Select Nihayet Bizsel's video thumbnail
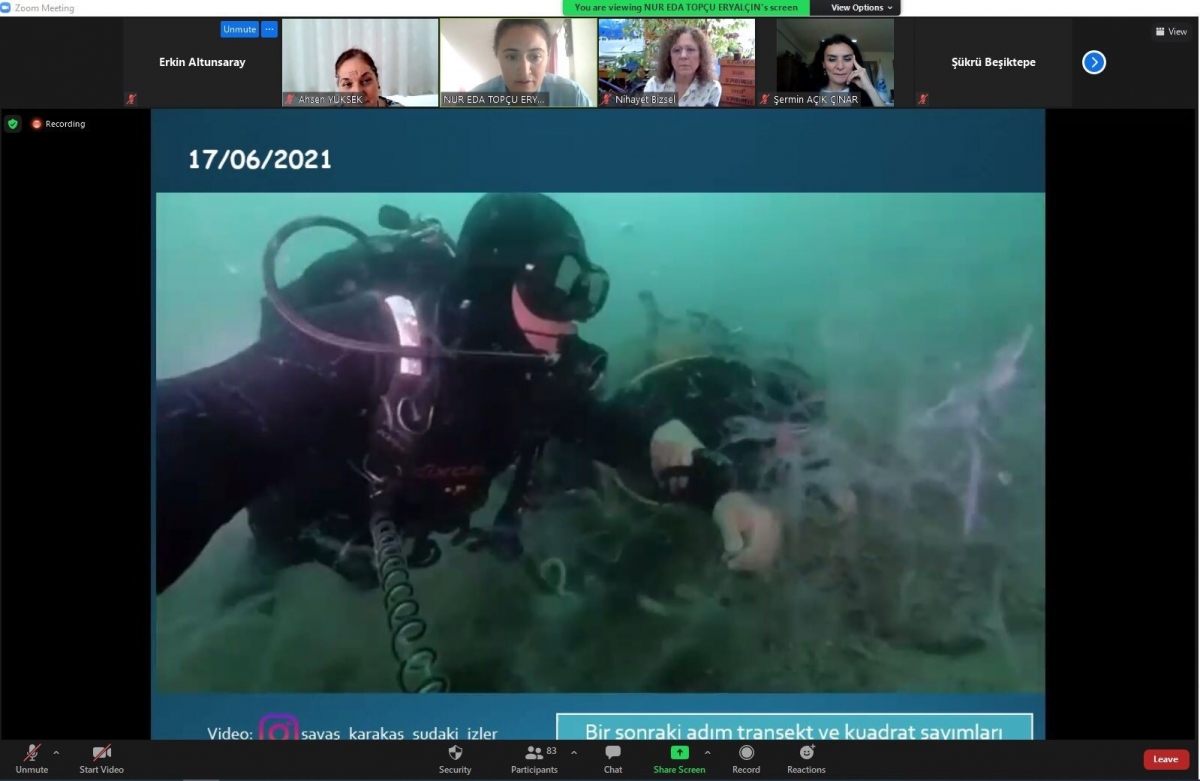This screenshot has height=781, width=1200. coord(676,63)
